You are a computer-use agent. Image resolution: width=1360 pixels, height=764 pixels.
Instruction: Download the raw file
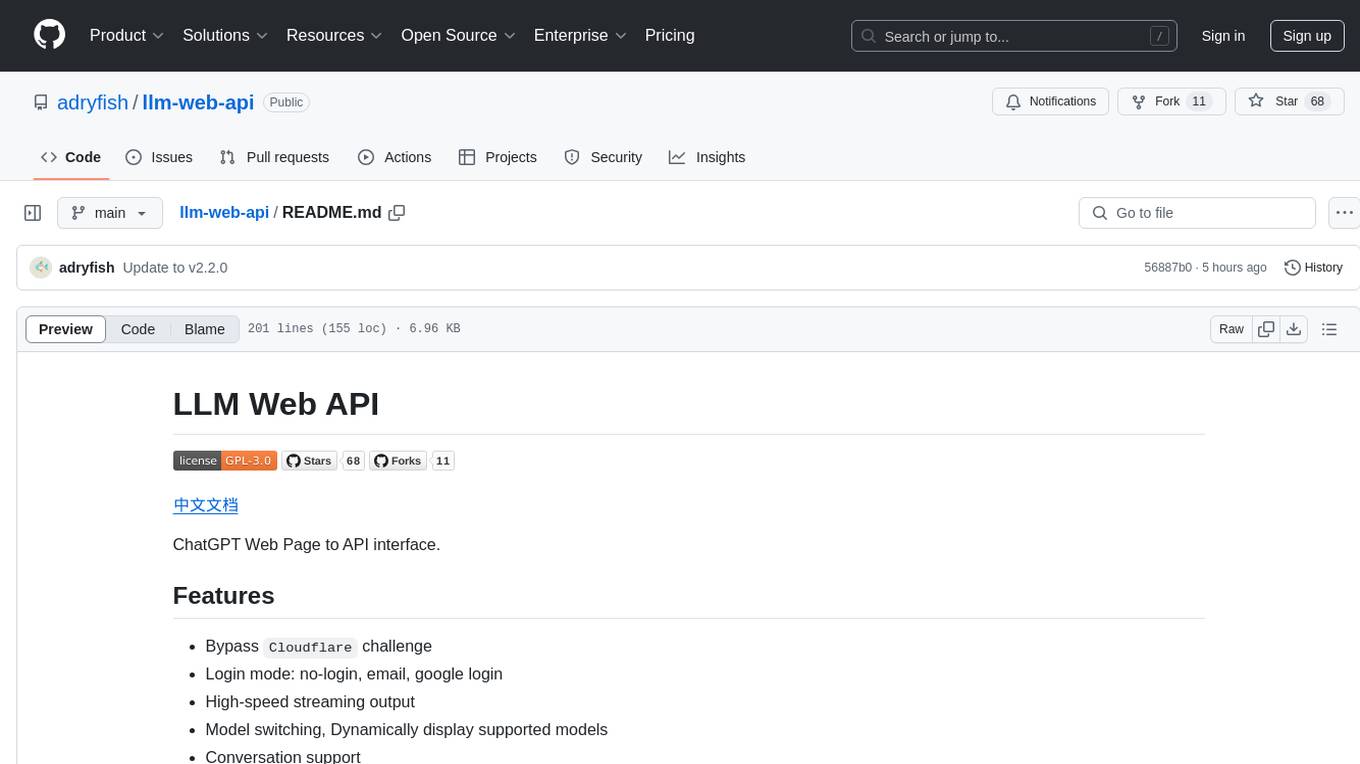[x=1294, y=329]
